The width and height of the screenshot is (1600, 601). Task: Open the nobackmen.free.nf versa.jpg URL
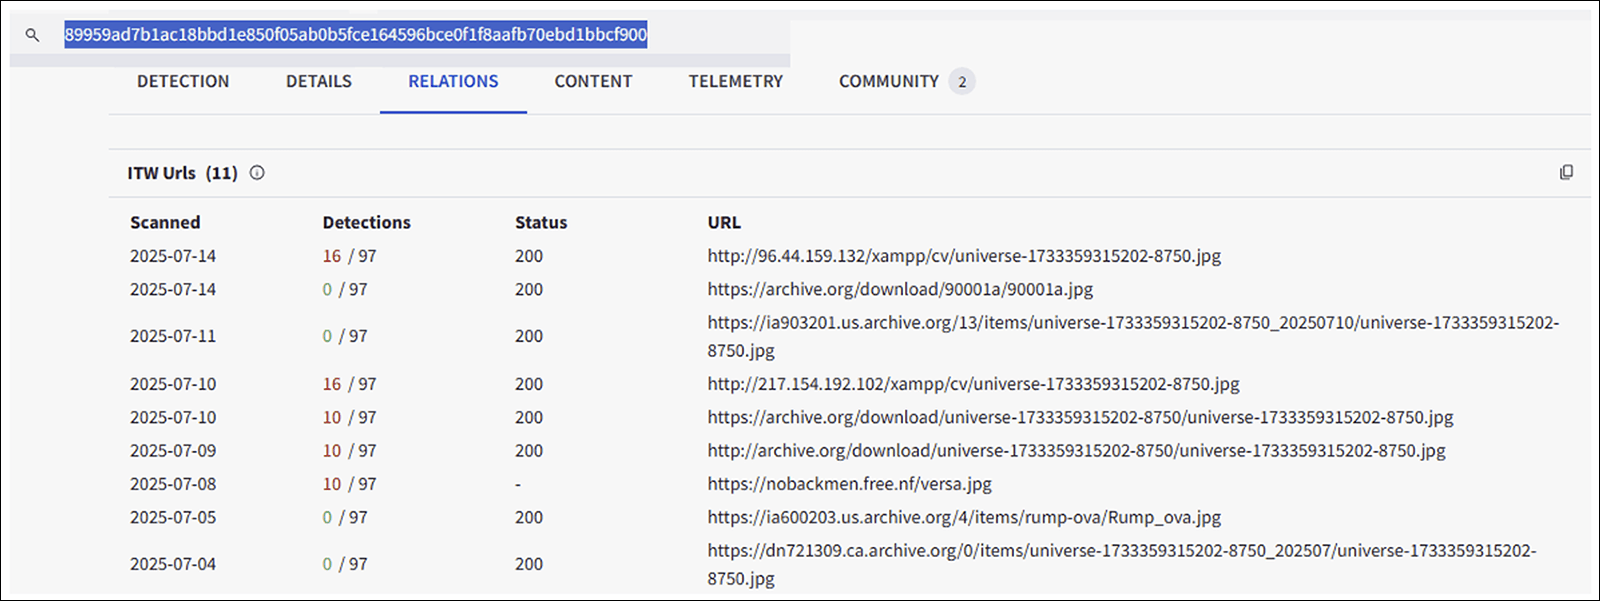[x=849, y=484]
